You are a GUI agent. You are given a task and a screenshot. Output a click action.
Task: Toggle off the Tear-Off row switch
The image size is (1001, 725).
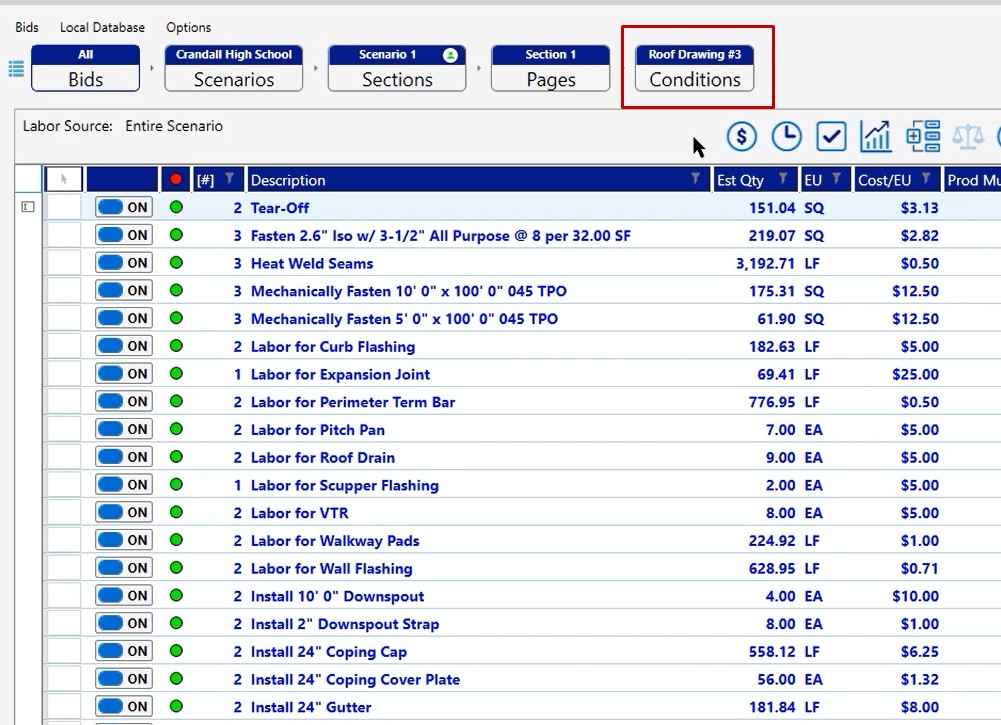(123, 208)
